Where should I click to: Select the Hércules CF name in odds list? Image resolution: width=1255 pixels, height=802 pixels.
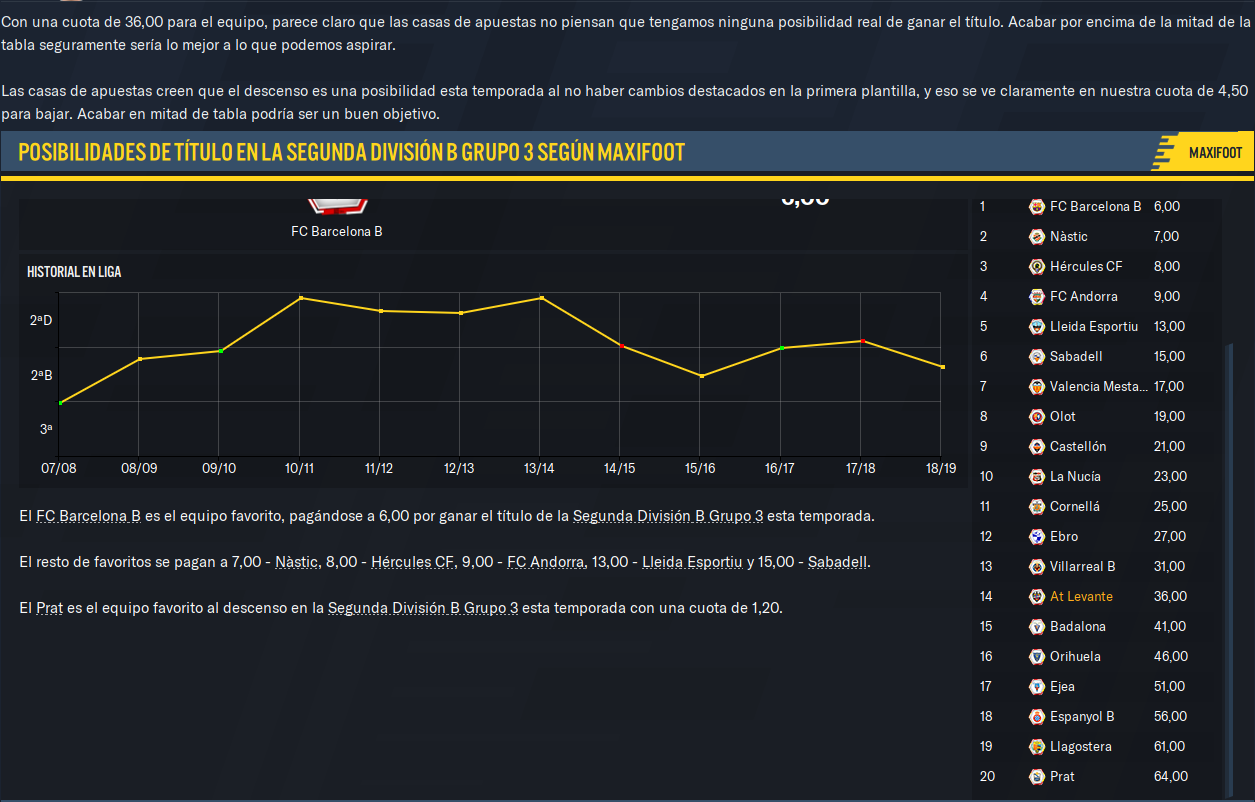(1086, 267)
